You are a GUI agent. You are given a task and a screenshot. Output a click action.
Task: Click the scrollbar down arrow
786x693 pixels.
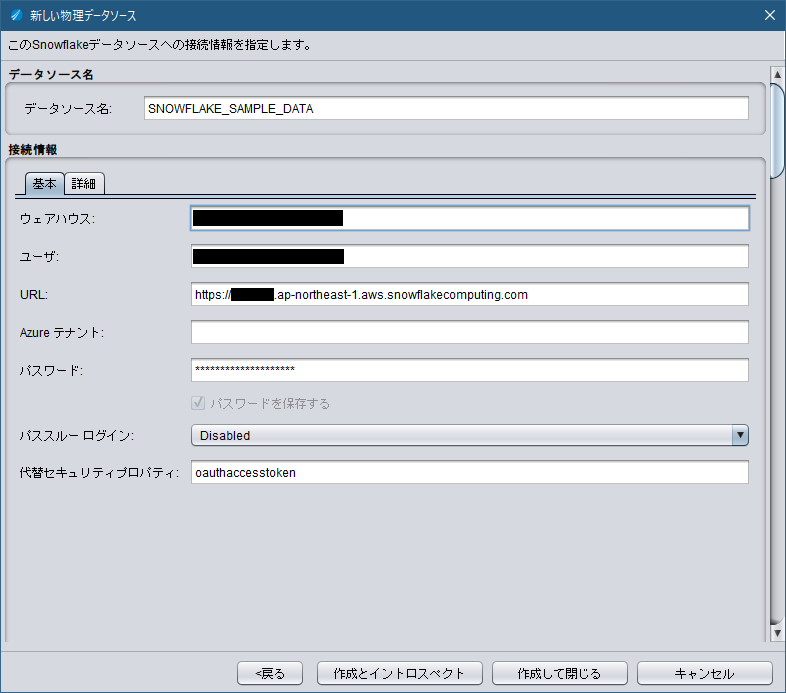coord(777,633)
